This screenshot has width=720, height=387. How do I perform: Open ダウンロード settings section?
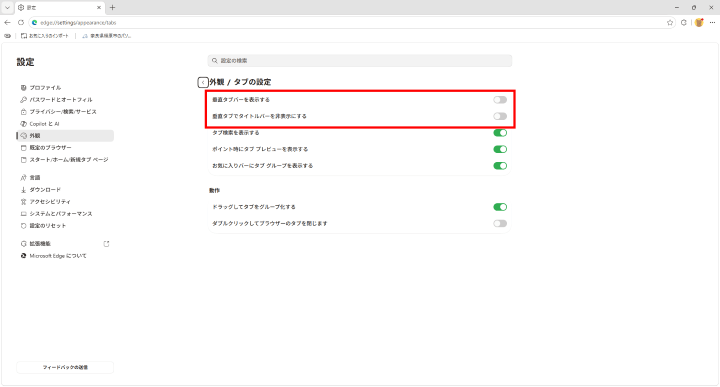[x=65, y=190]
